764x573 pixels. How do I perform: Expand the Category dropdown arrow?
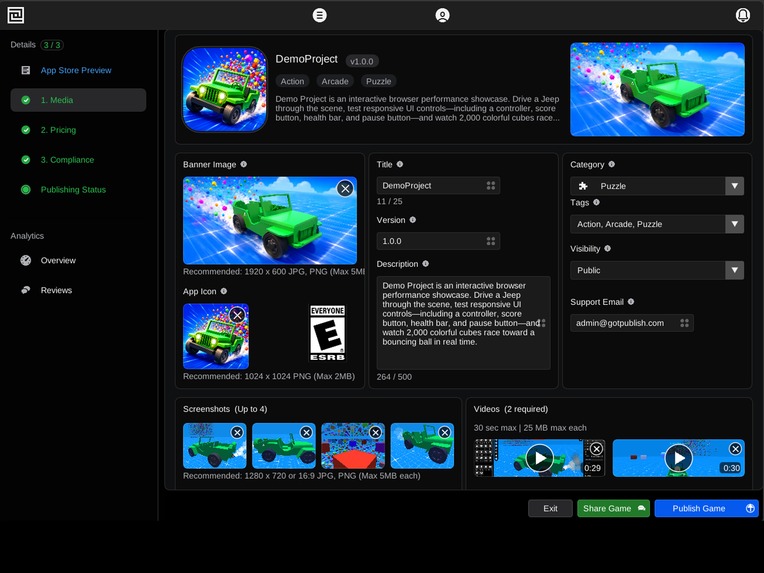(x=734, y=186)
